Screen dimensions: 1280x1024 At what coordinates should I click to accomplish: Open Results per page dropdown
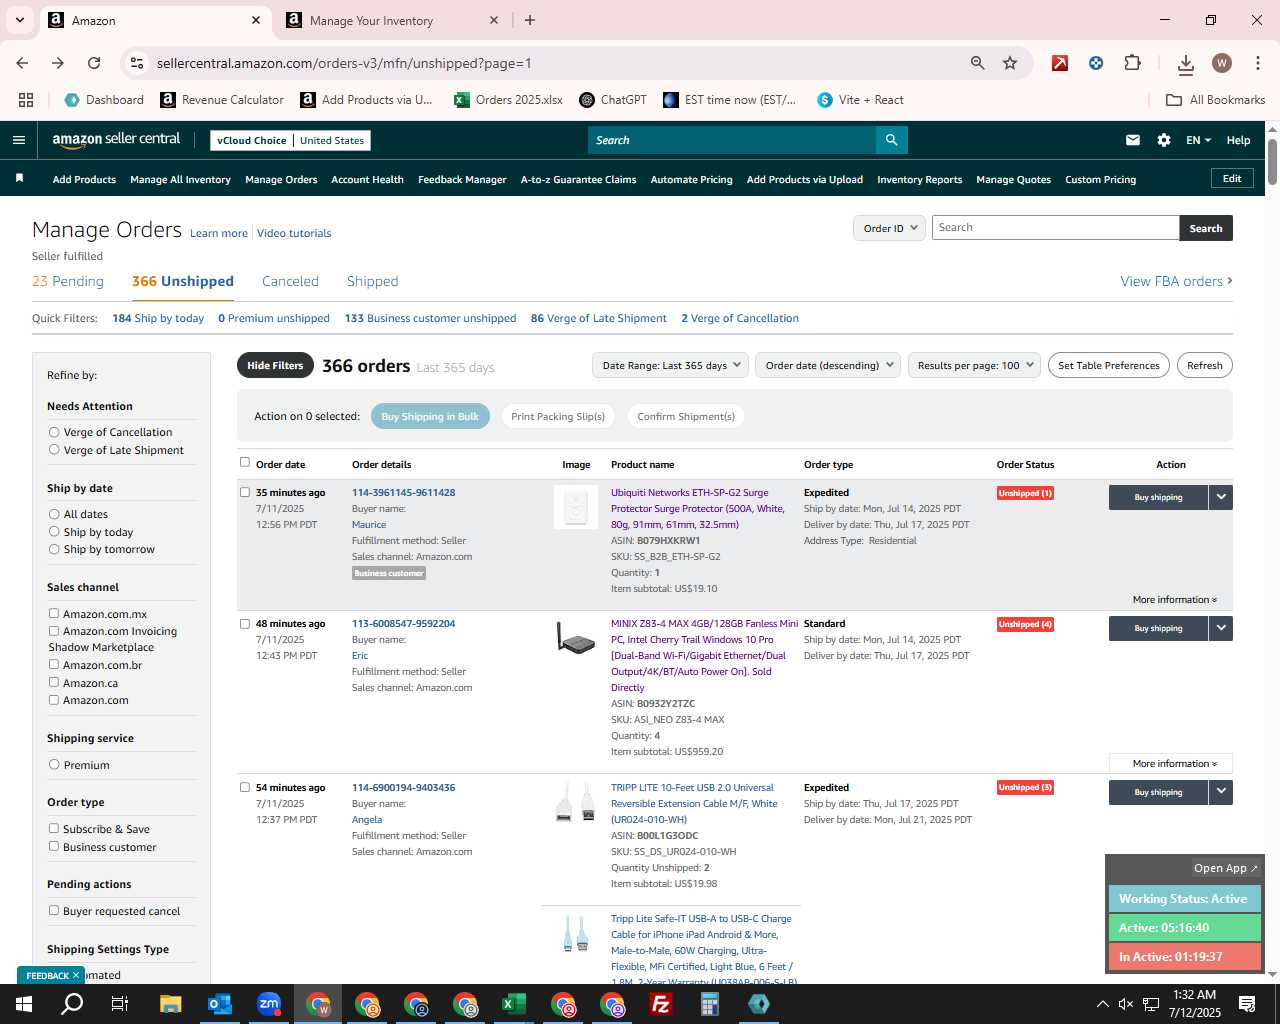974,365
